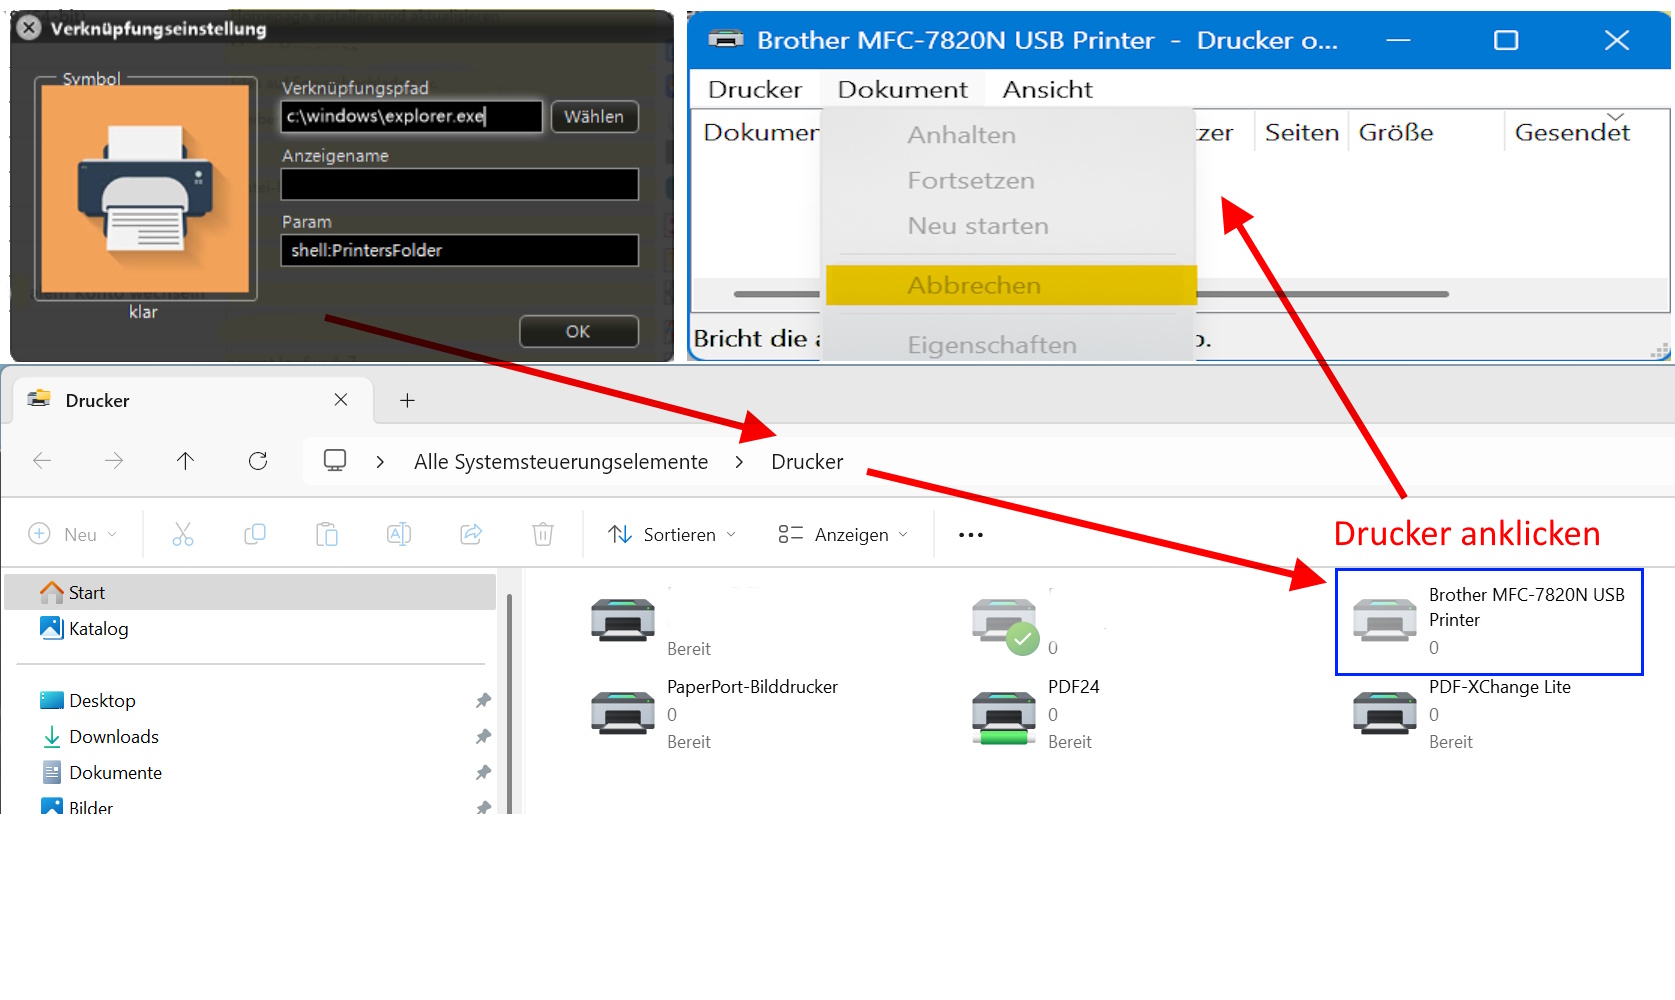Viewport: 1675px width, 1000px height.
Task: Expand the Neu dropdown menu
Action: point(73,535)
